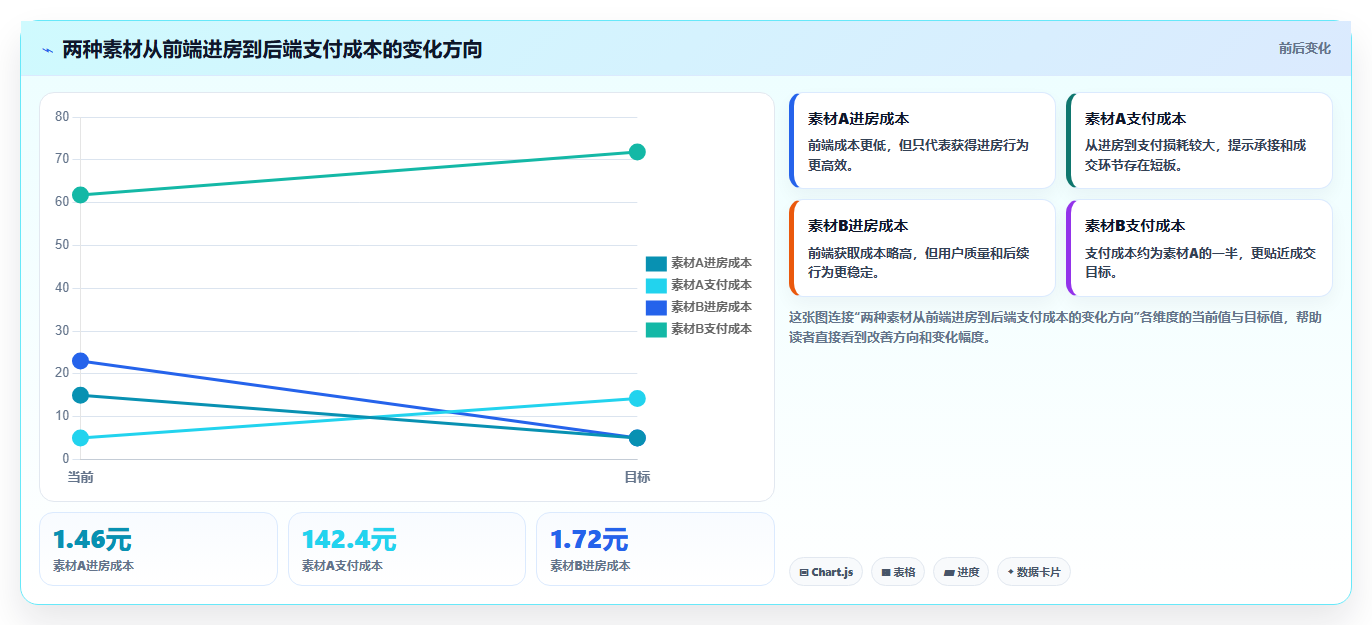Open the 素材B进房成本 insight card
The width and height of the screenshot is (1372, 625).
tap(922, 248)
